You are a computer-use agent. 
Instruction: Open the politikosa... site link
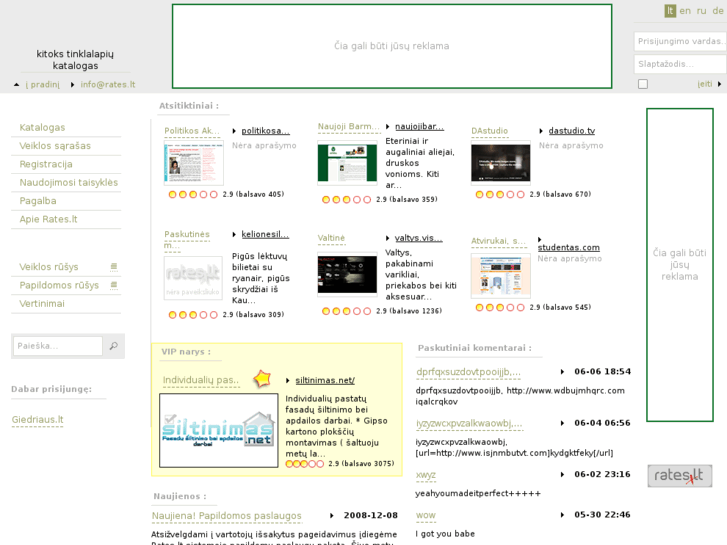(266, 131)
